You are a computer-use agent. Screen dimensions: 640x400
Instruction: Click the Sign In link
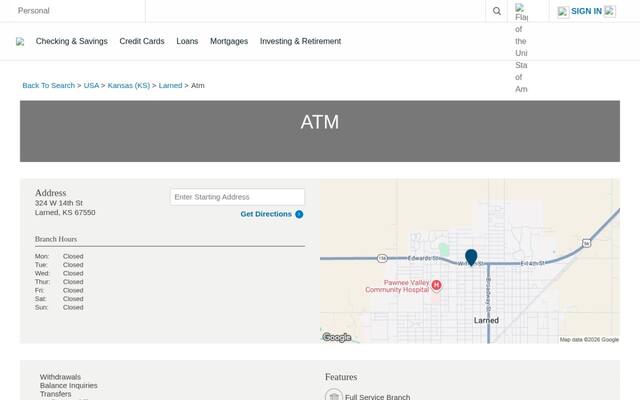point(586,11)
